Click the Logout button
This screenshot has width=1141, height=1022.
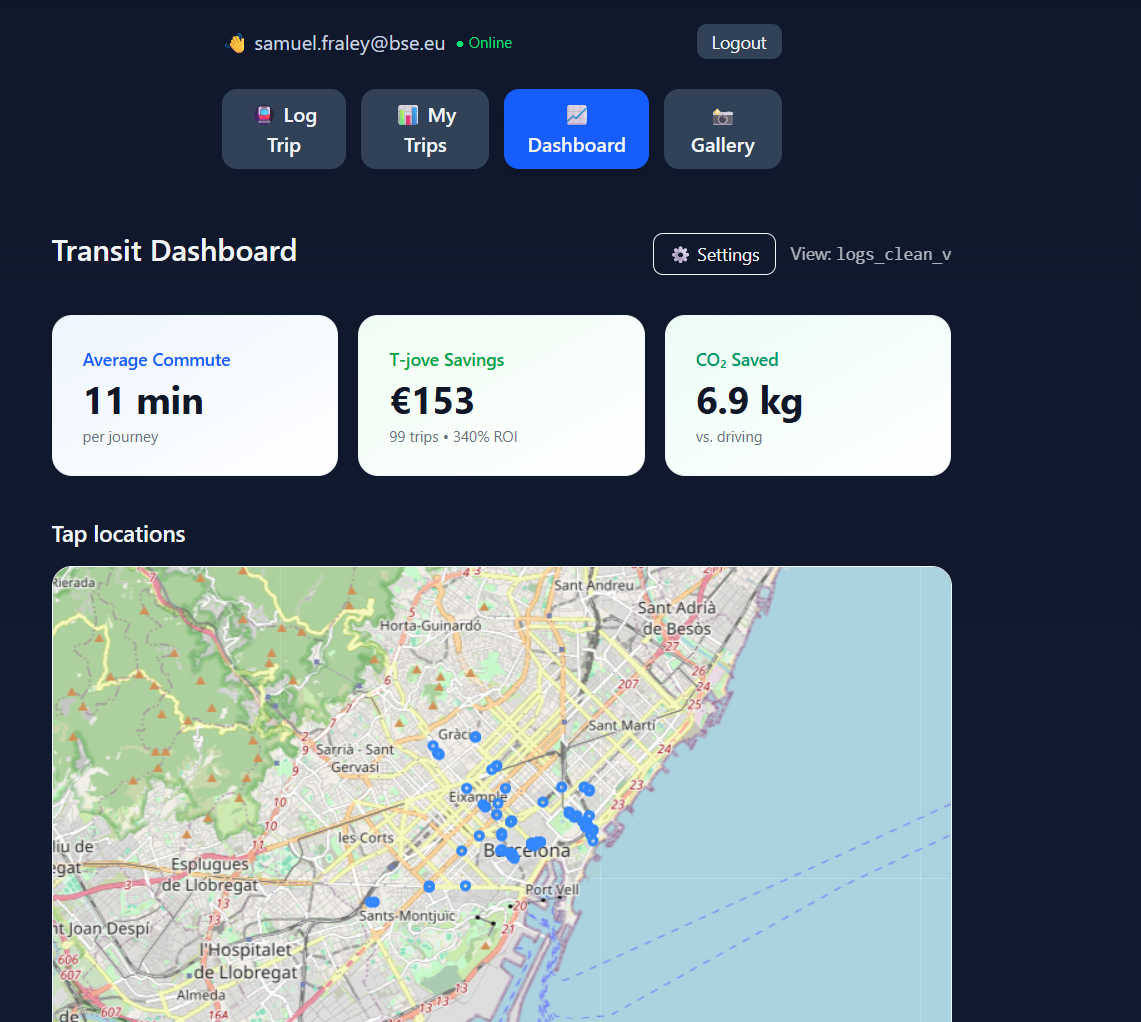(739, 42)
